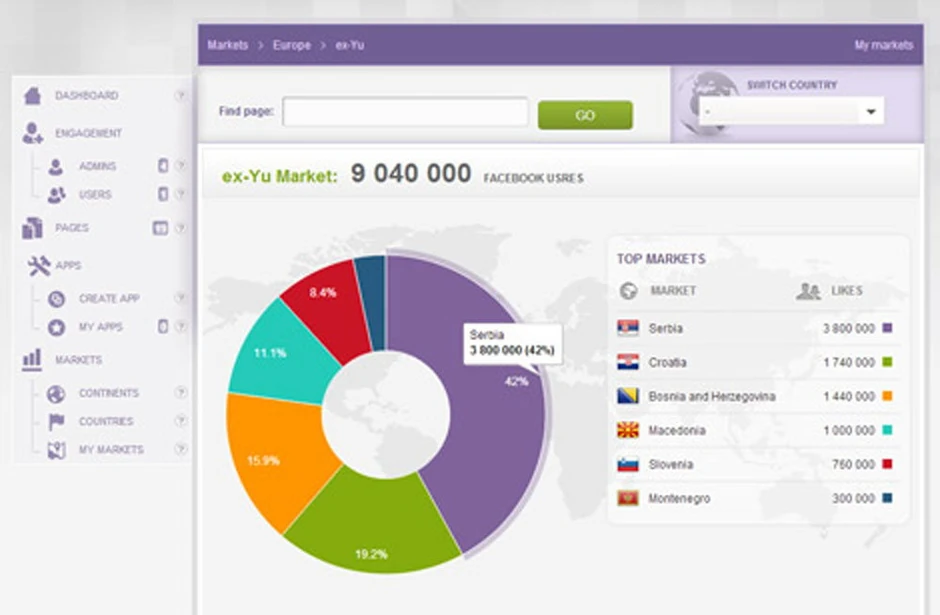Viewport: 940px width, 615px height.
Task: Select the My Apps star icon
Action: pos(56,327)
